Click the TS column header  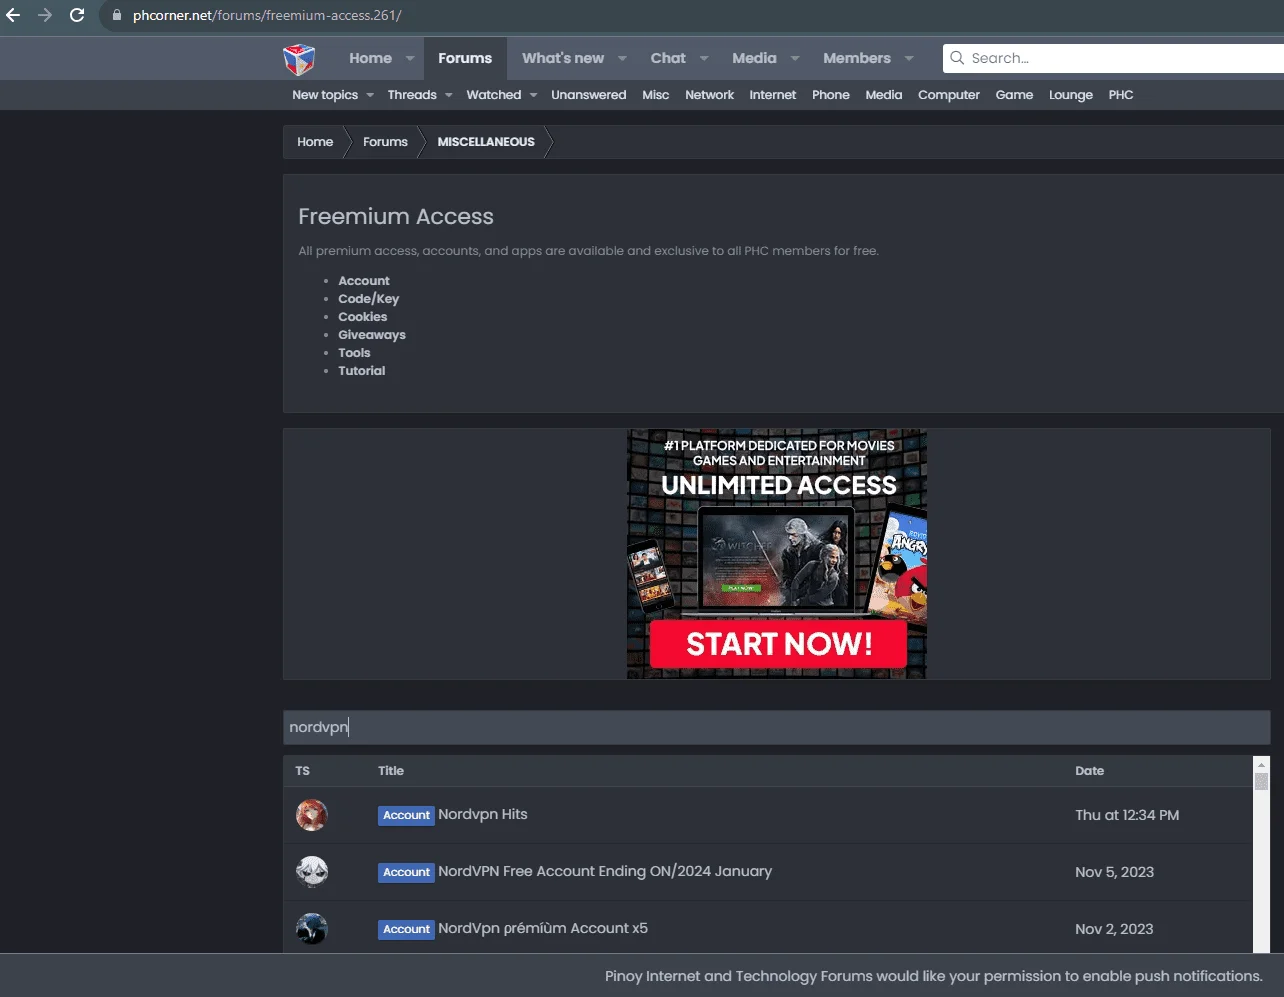(x=303, y=771)
